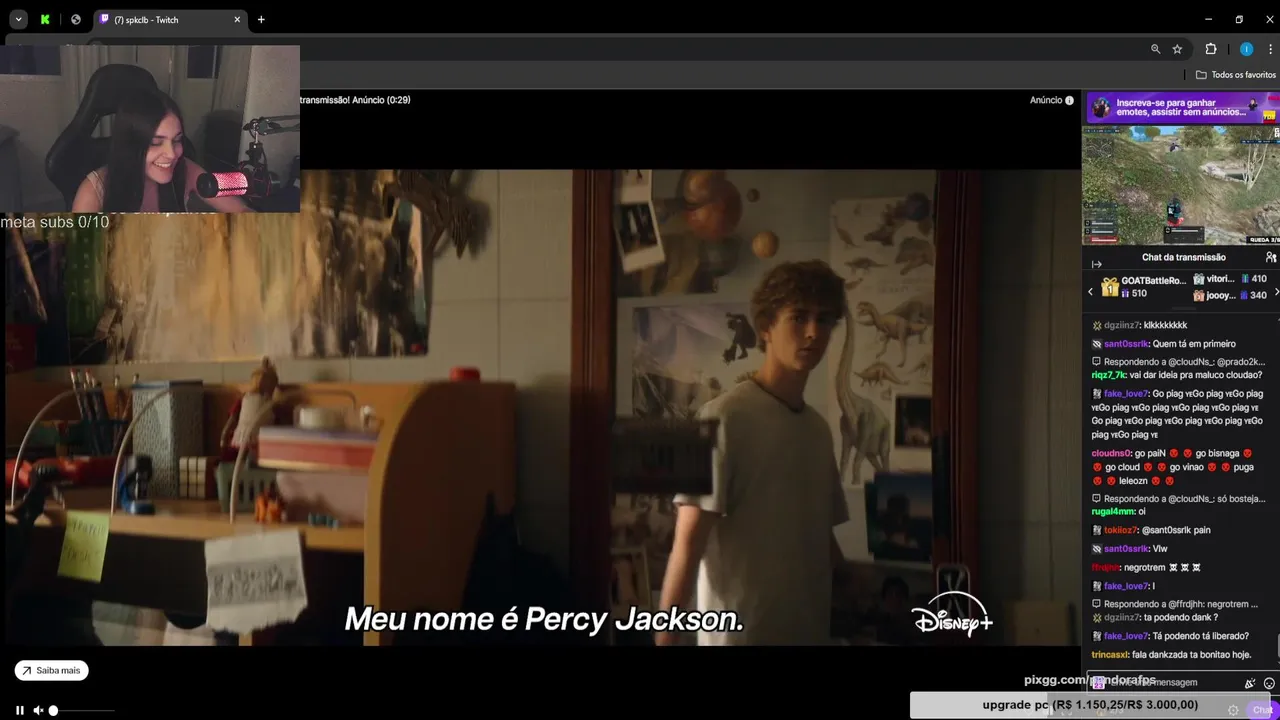Click username trincasxl in chat

coord(1110,654)
